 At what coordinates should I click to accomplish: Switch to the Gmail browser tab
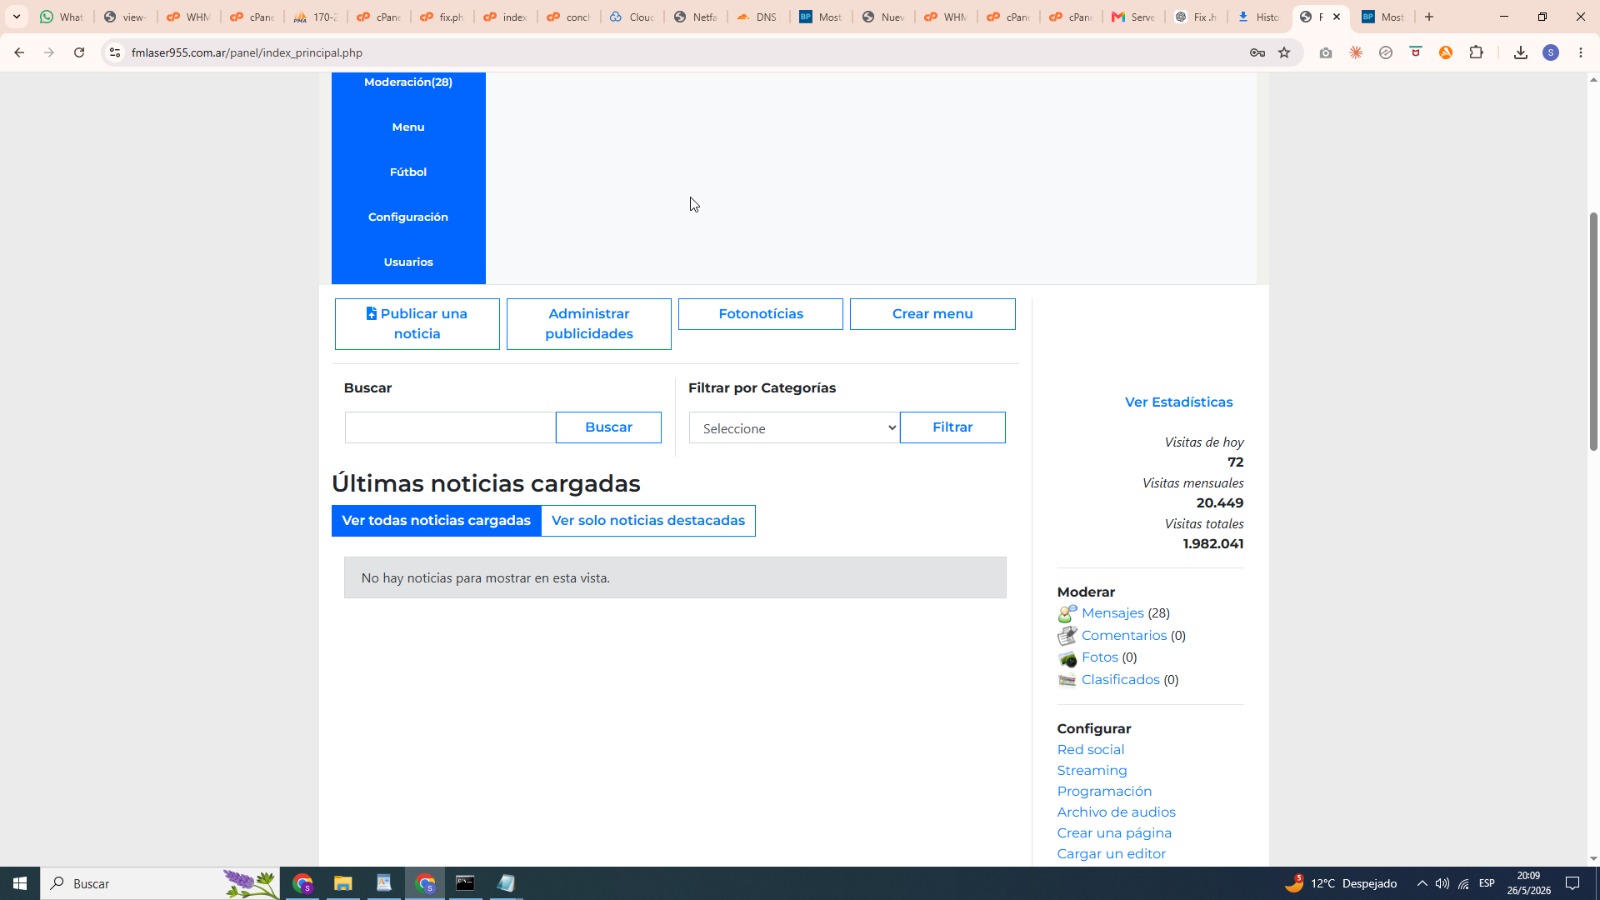coord(1133,17)
